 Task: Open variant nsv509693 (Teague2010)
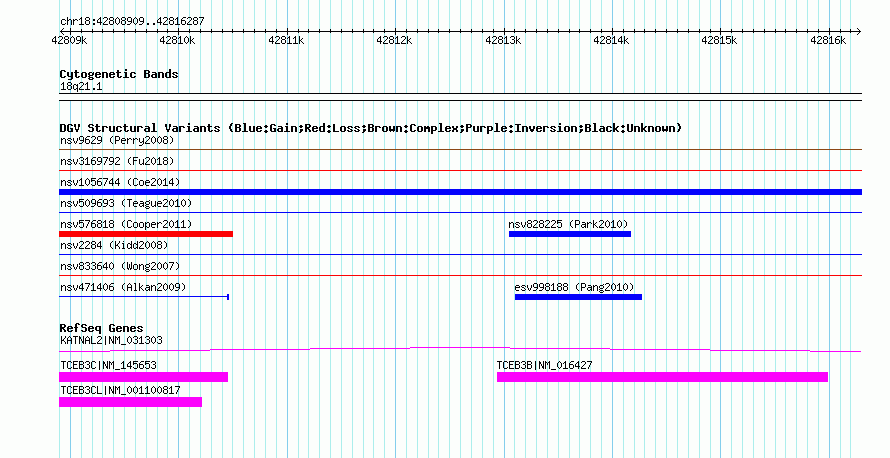tap(126, 203)
